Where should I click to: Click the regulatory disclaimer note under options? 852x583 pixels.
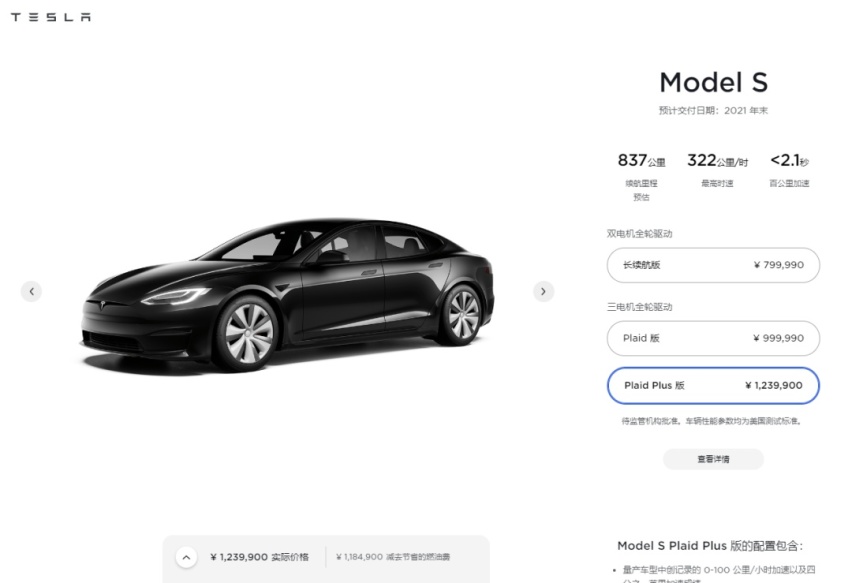712,421
